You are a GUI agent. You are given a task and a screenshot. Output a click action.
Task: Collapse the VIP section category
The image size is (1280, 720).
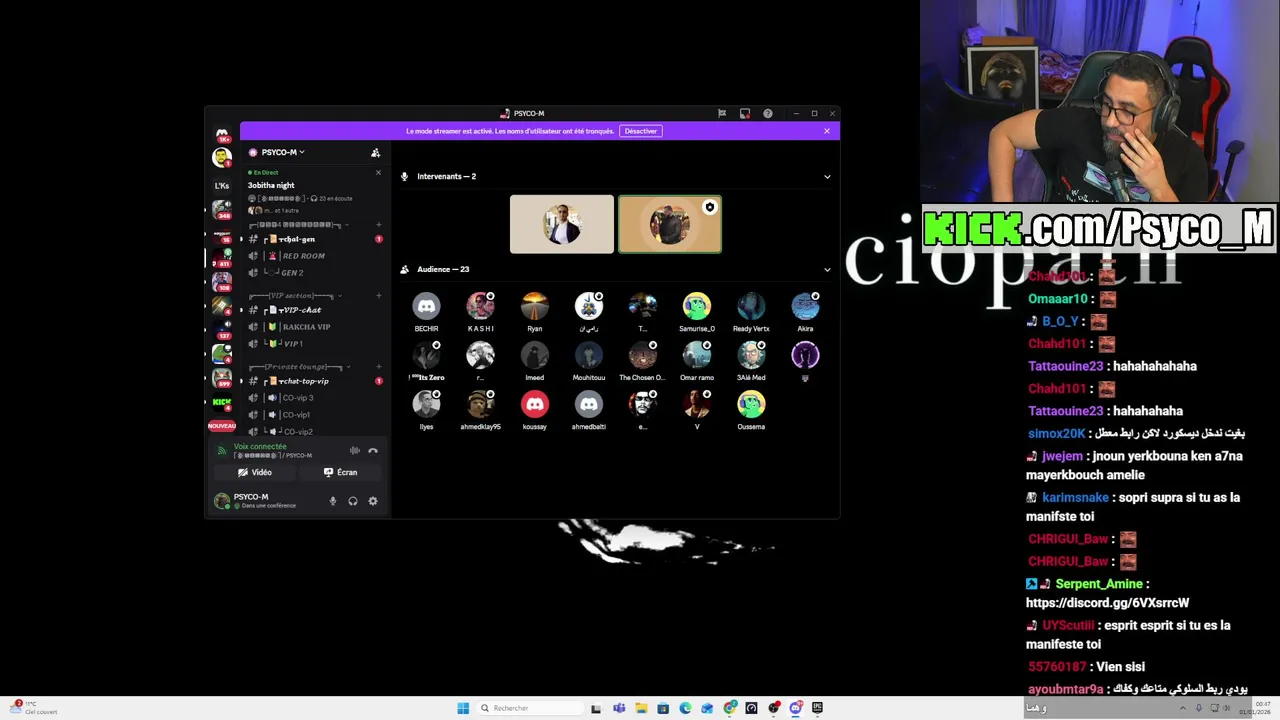[294, 296]
